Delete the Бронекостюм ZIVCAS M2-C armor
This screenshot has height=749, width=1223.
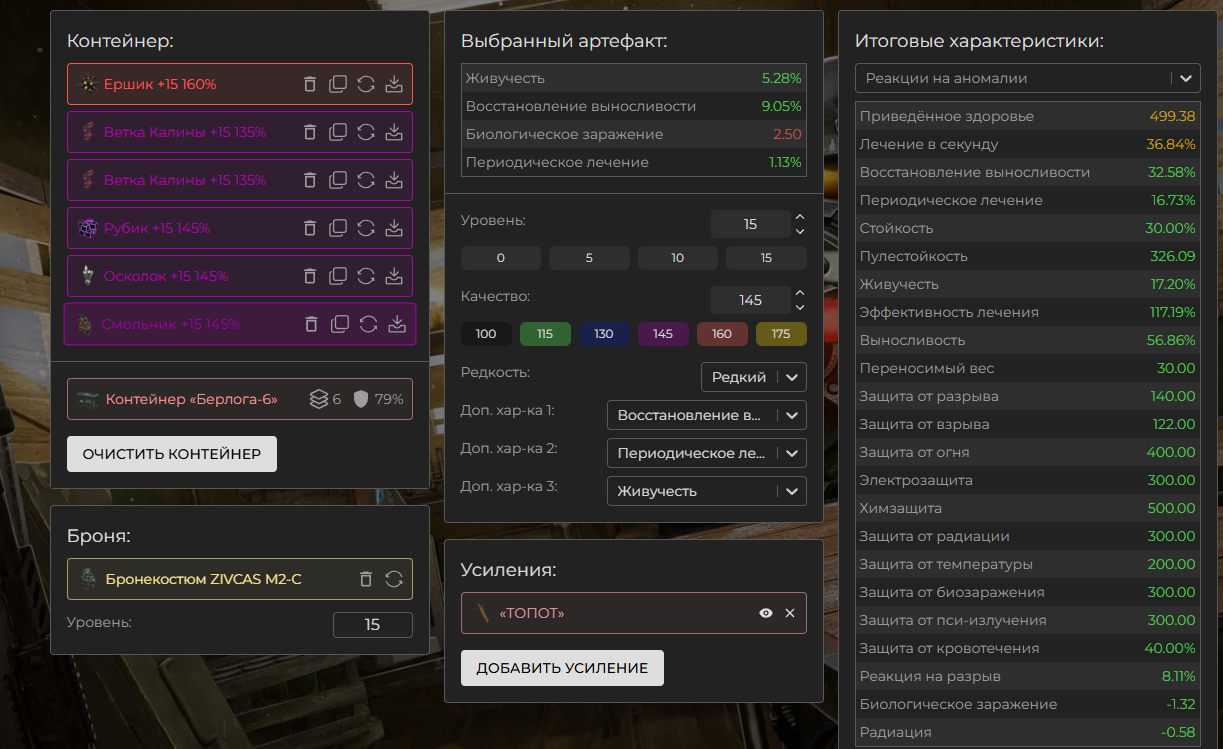tap(366, 578)
